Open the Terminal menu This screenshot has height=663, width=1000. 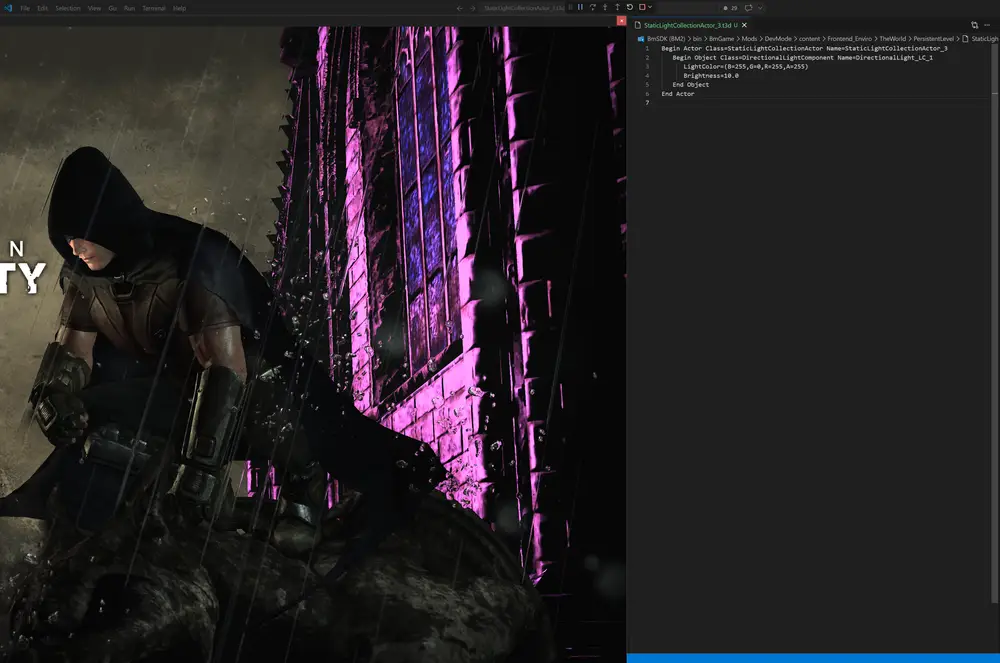pyautogui.click(x=154, y=8)
